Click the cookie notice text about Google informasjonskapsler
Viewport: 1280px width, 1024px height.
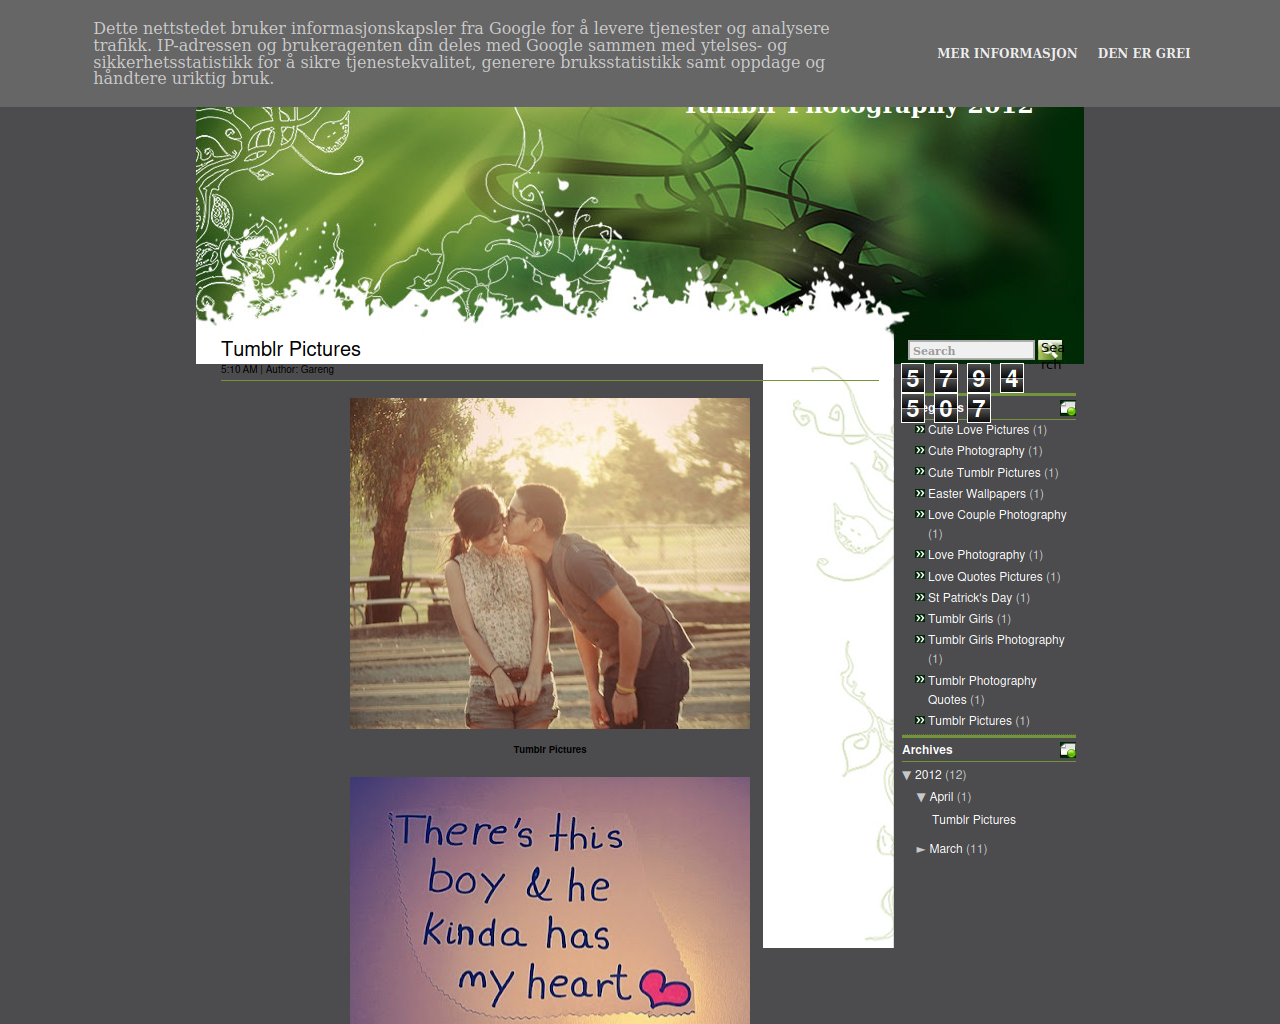(461, 53)
